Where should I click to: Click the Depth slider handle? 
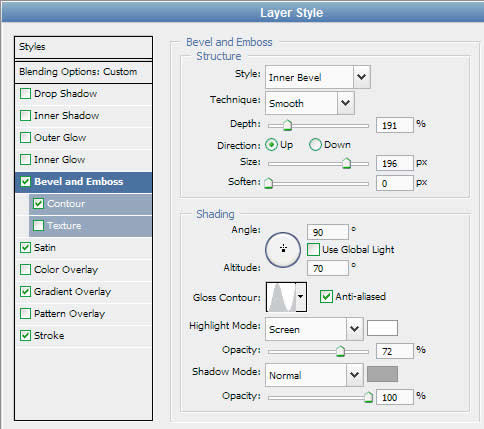pos(287,126)
